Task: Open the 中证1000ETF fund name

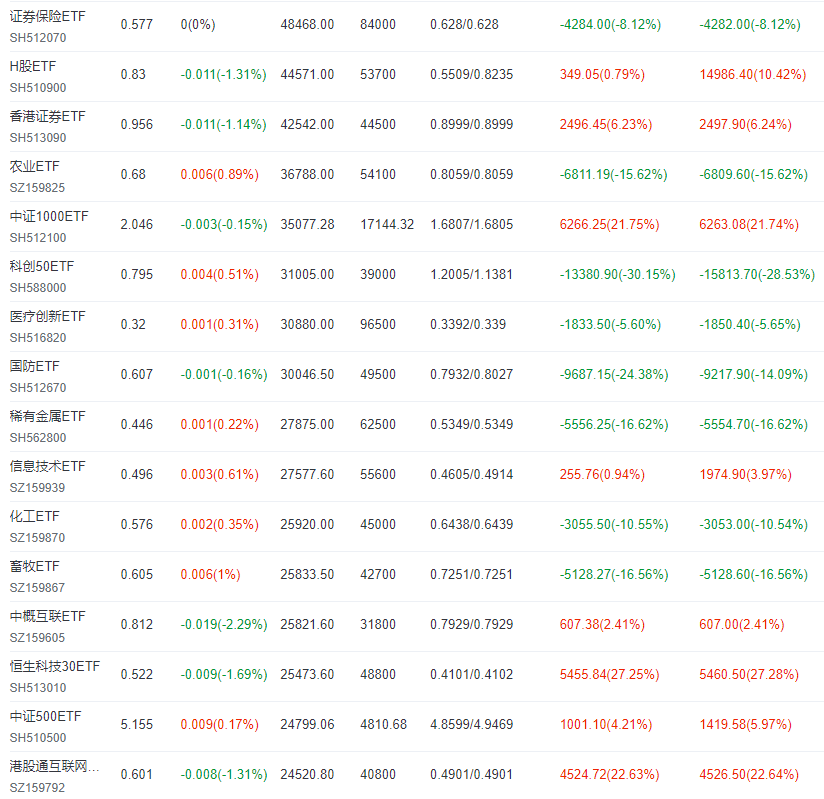Action: (x=49, y=217)
